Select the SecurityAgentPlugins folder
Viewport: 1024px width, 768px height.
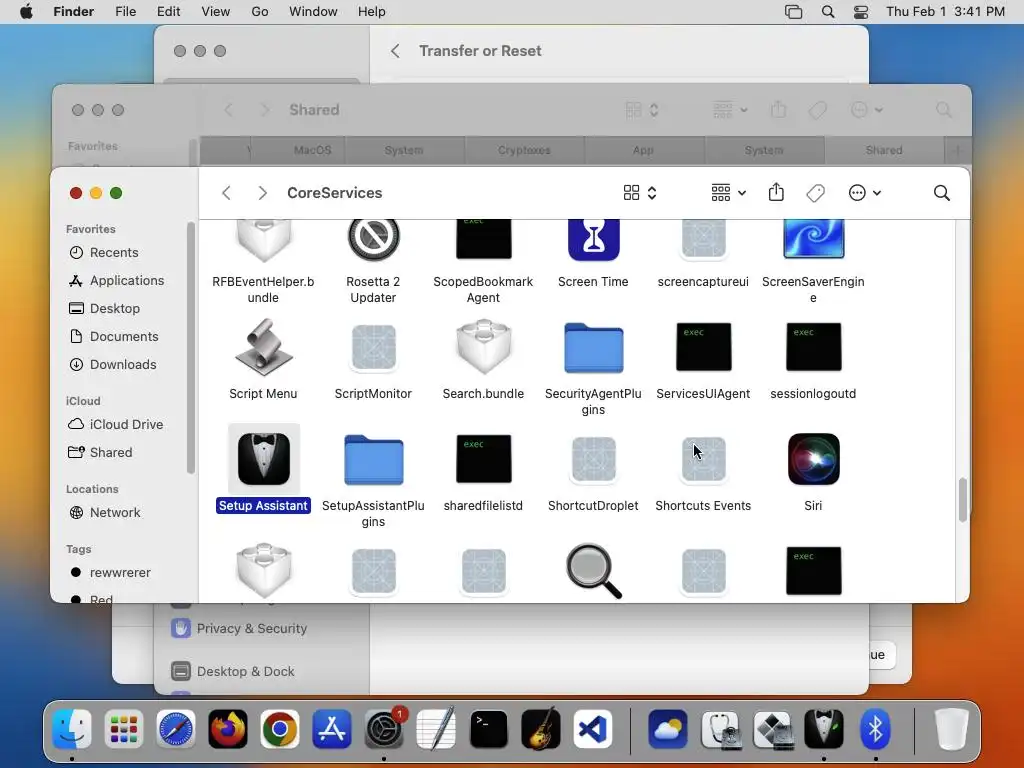593,347
